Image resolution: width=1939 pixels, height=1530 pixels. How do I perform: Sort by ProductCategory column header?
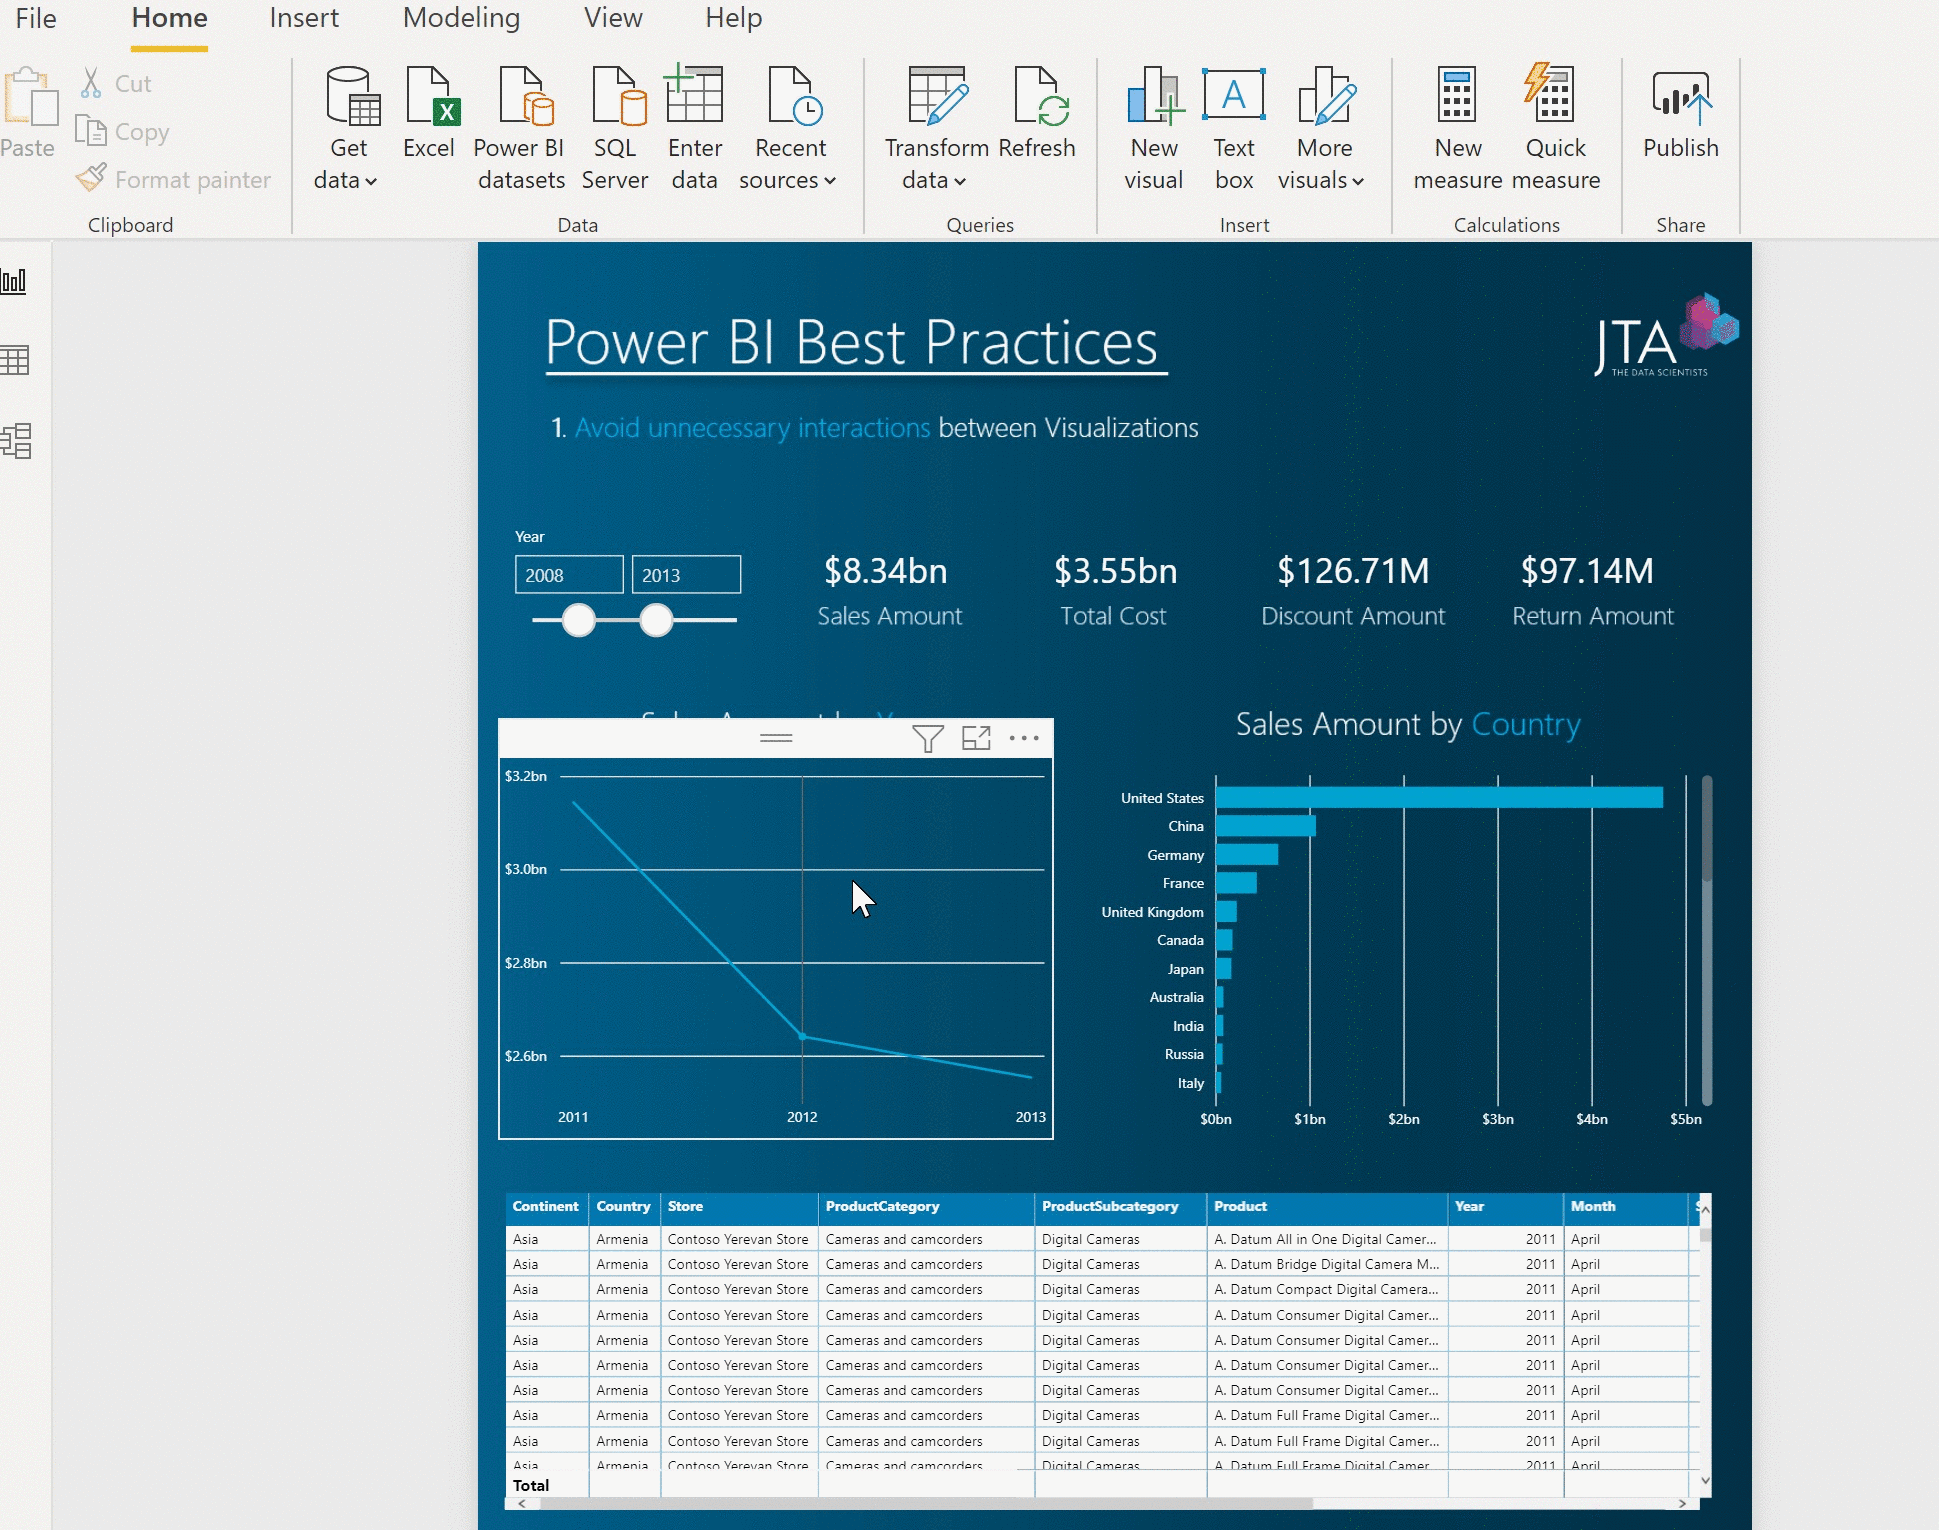tap(925, 1207)
